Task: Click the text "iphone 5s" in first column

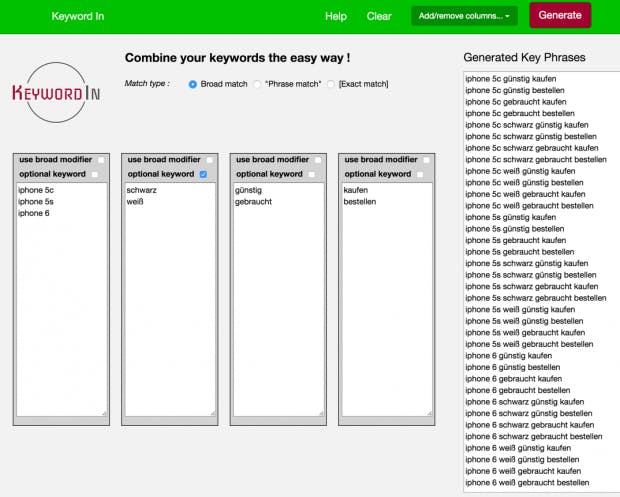Action: (36, 202)
